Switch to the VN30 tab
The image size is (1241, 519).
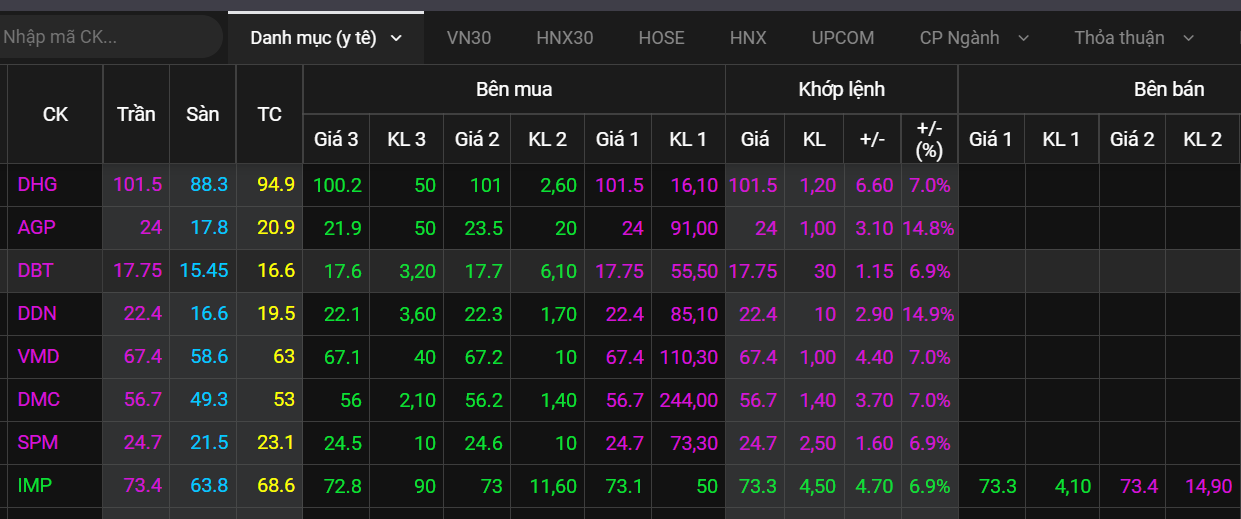pyautogui.click(x=469, y=38)
